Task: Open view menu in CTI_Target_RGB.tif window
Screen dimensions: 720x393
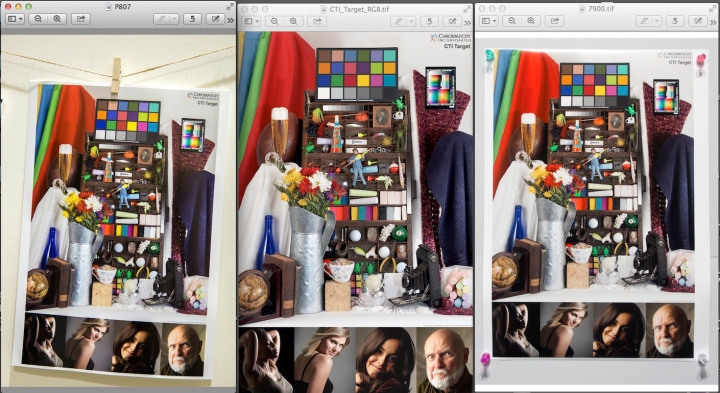Action: [x=251, y=21]
